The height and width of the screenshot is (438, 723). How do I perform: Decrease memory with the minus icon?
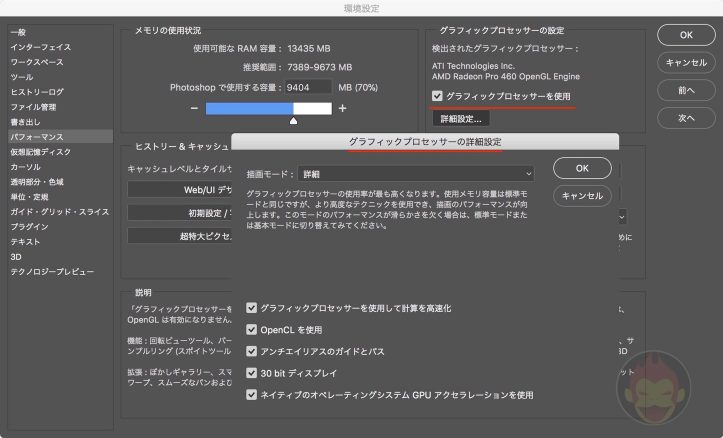coord(194,108)
